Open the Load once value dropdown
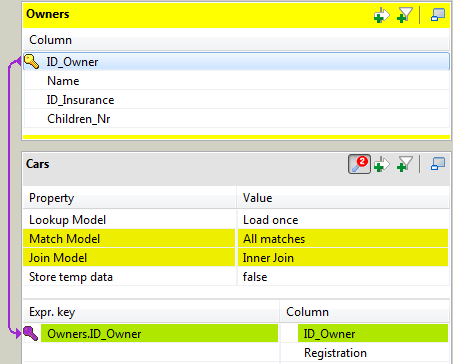This screenshot has width=453, height=364. [x=343, y=220]
